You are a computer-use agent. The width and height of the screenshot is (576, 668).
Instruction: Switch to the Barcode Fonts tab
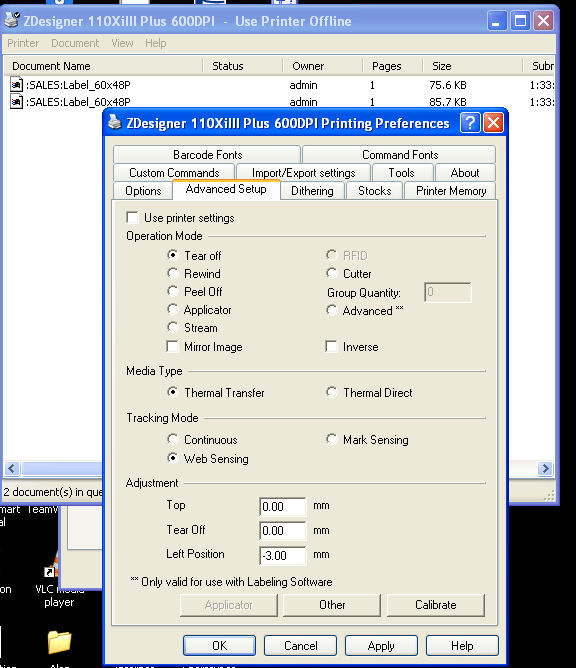tap(207, 154)
